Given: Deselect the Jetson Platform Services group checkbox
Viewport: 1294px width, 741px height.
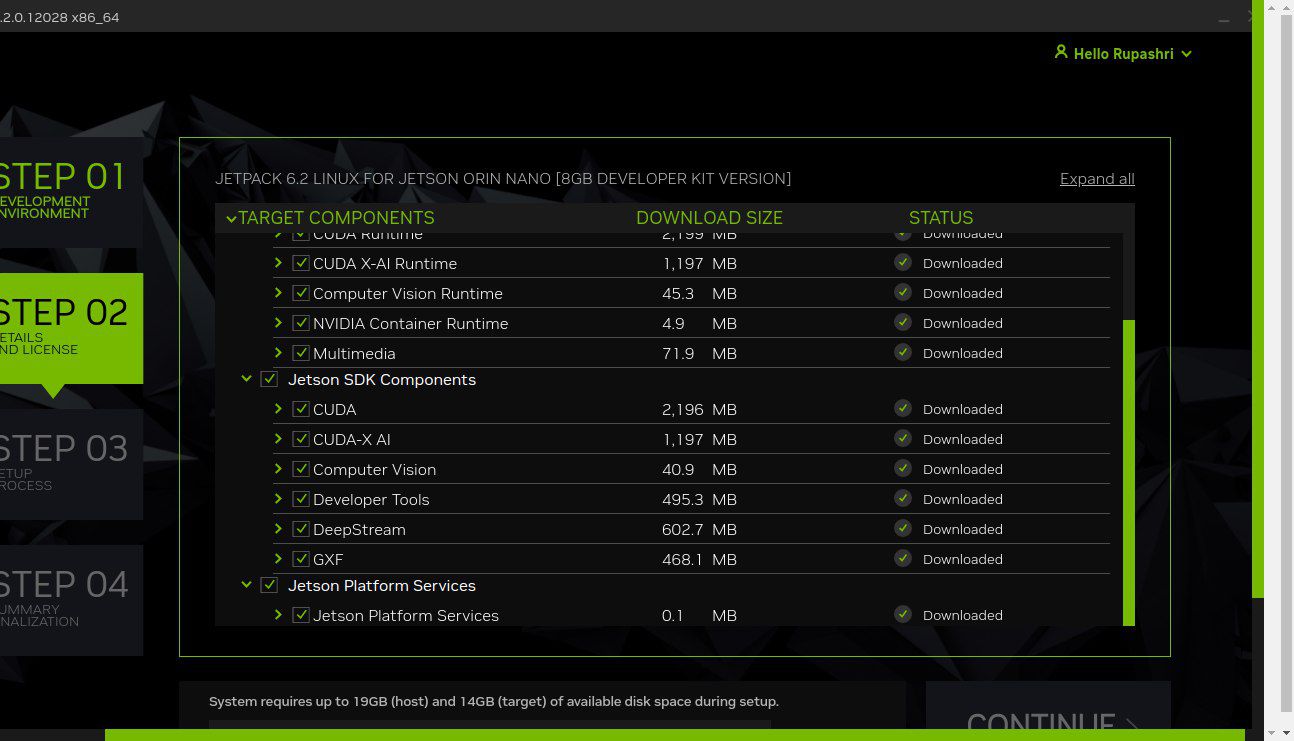Looking at the screenshot, I should [x=269, y=586].
